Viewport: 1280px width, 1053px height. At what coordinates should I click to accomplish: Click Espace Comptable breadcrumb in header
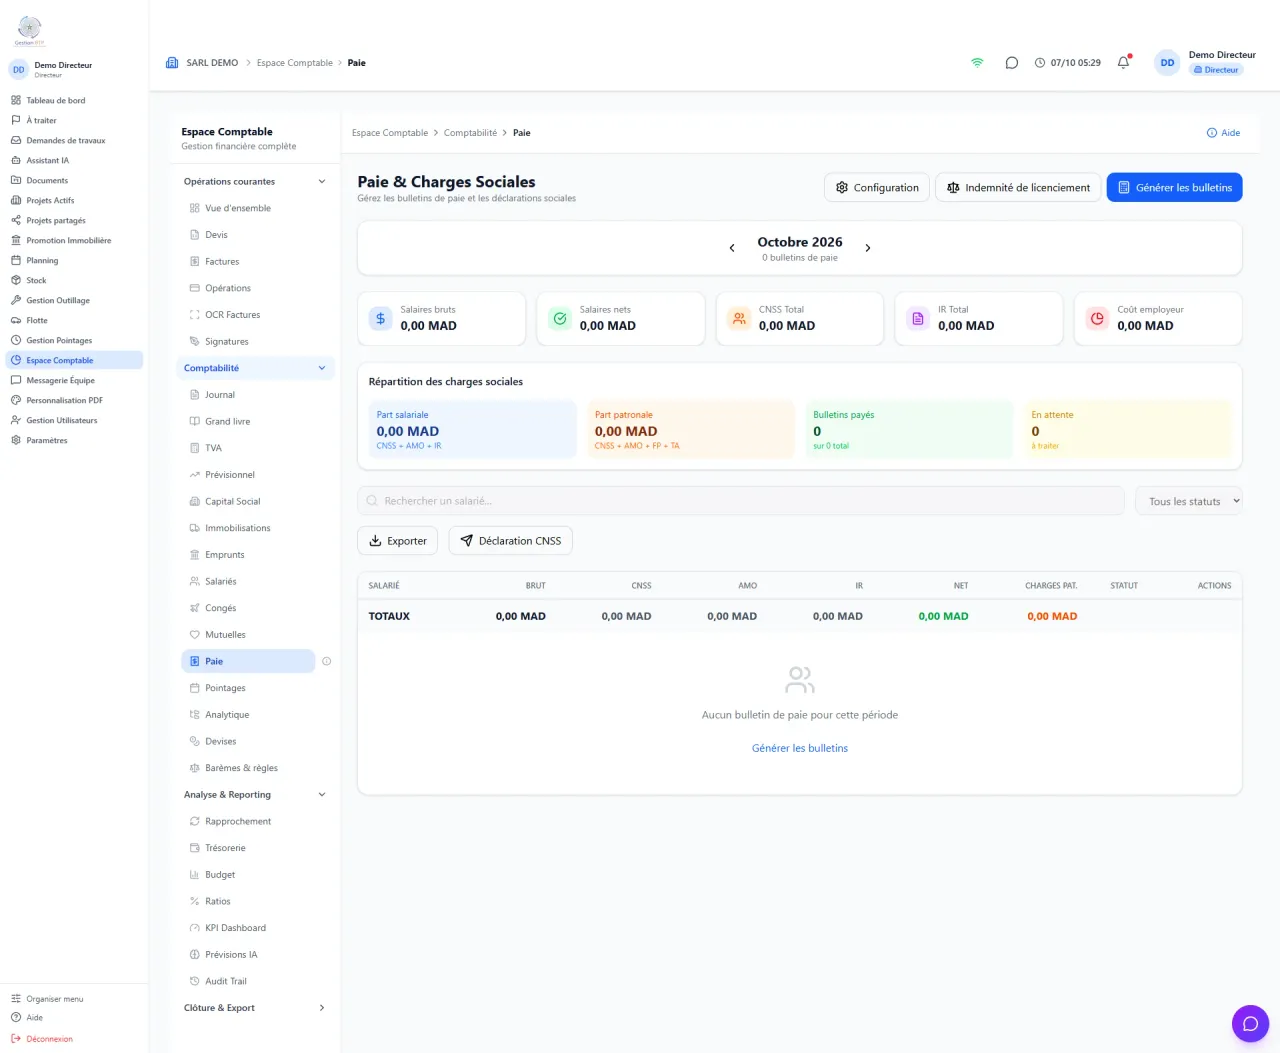pyautogui.click(x=295, y=62)
